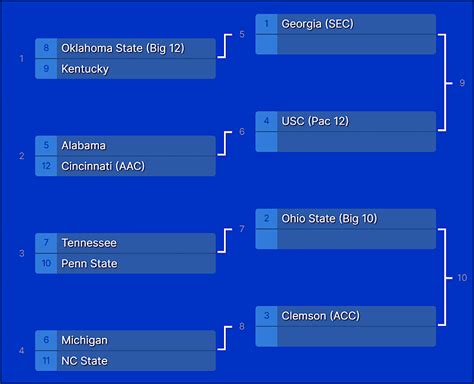
Task: Select Michigan in game 4
Action: 125,340
